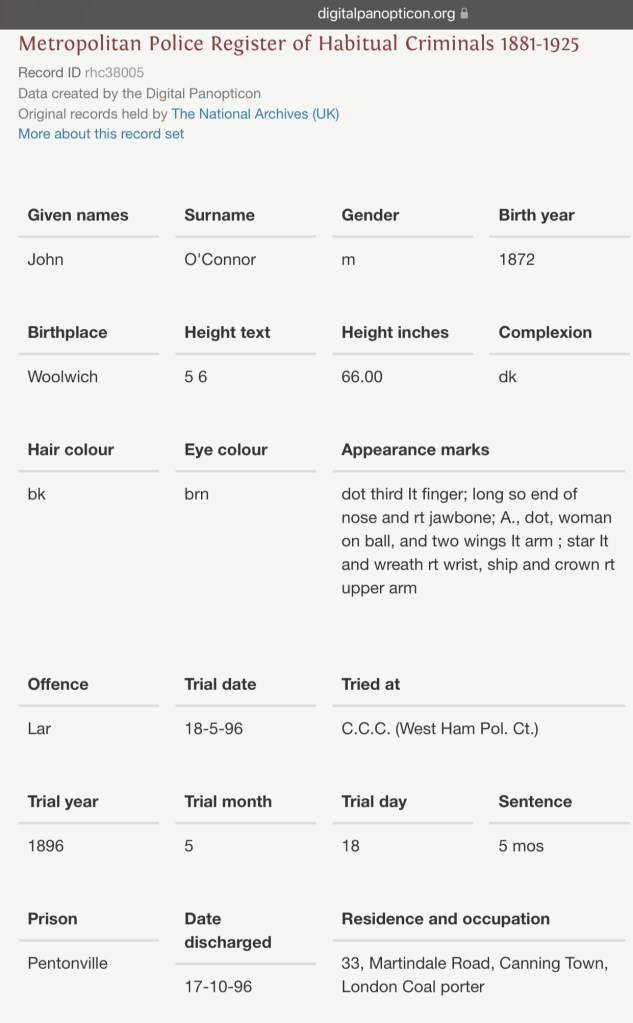Select the offence value Lar
This screenshot has height=1023, width=633.
[40, 729]
